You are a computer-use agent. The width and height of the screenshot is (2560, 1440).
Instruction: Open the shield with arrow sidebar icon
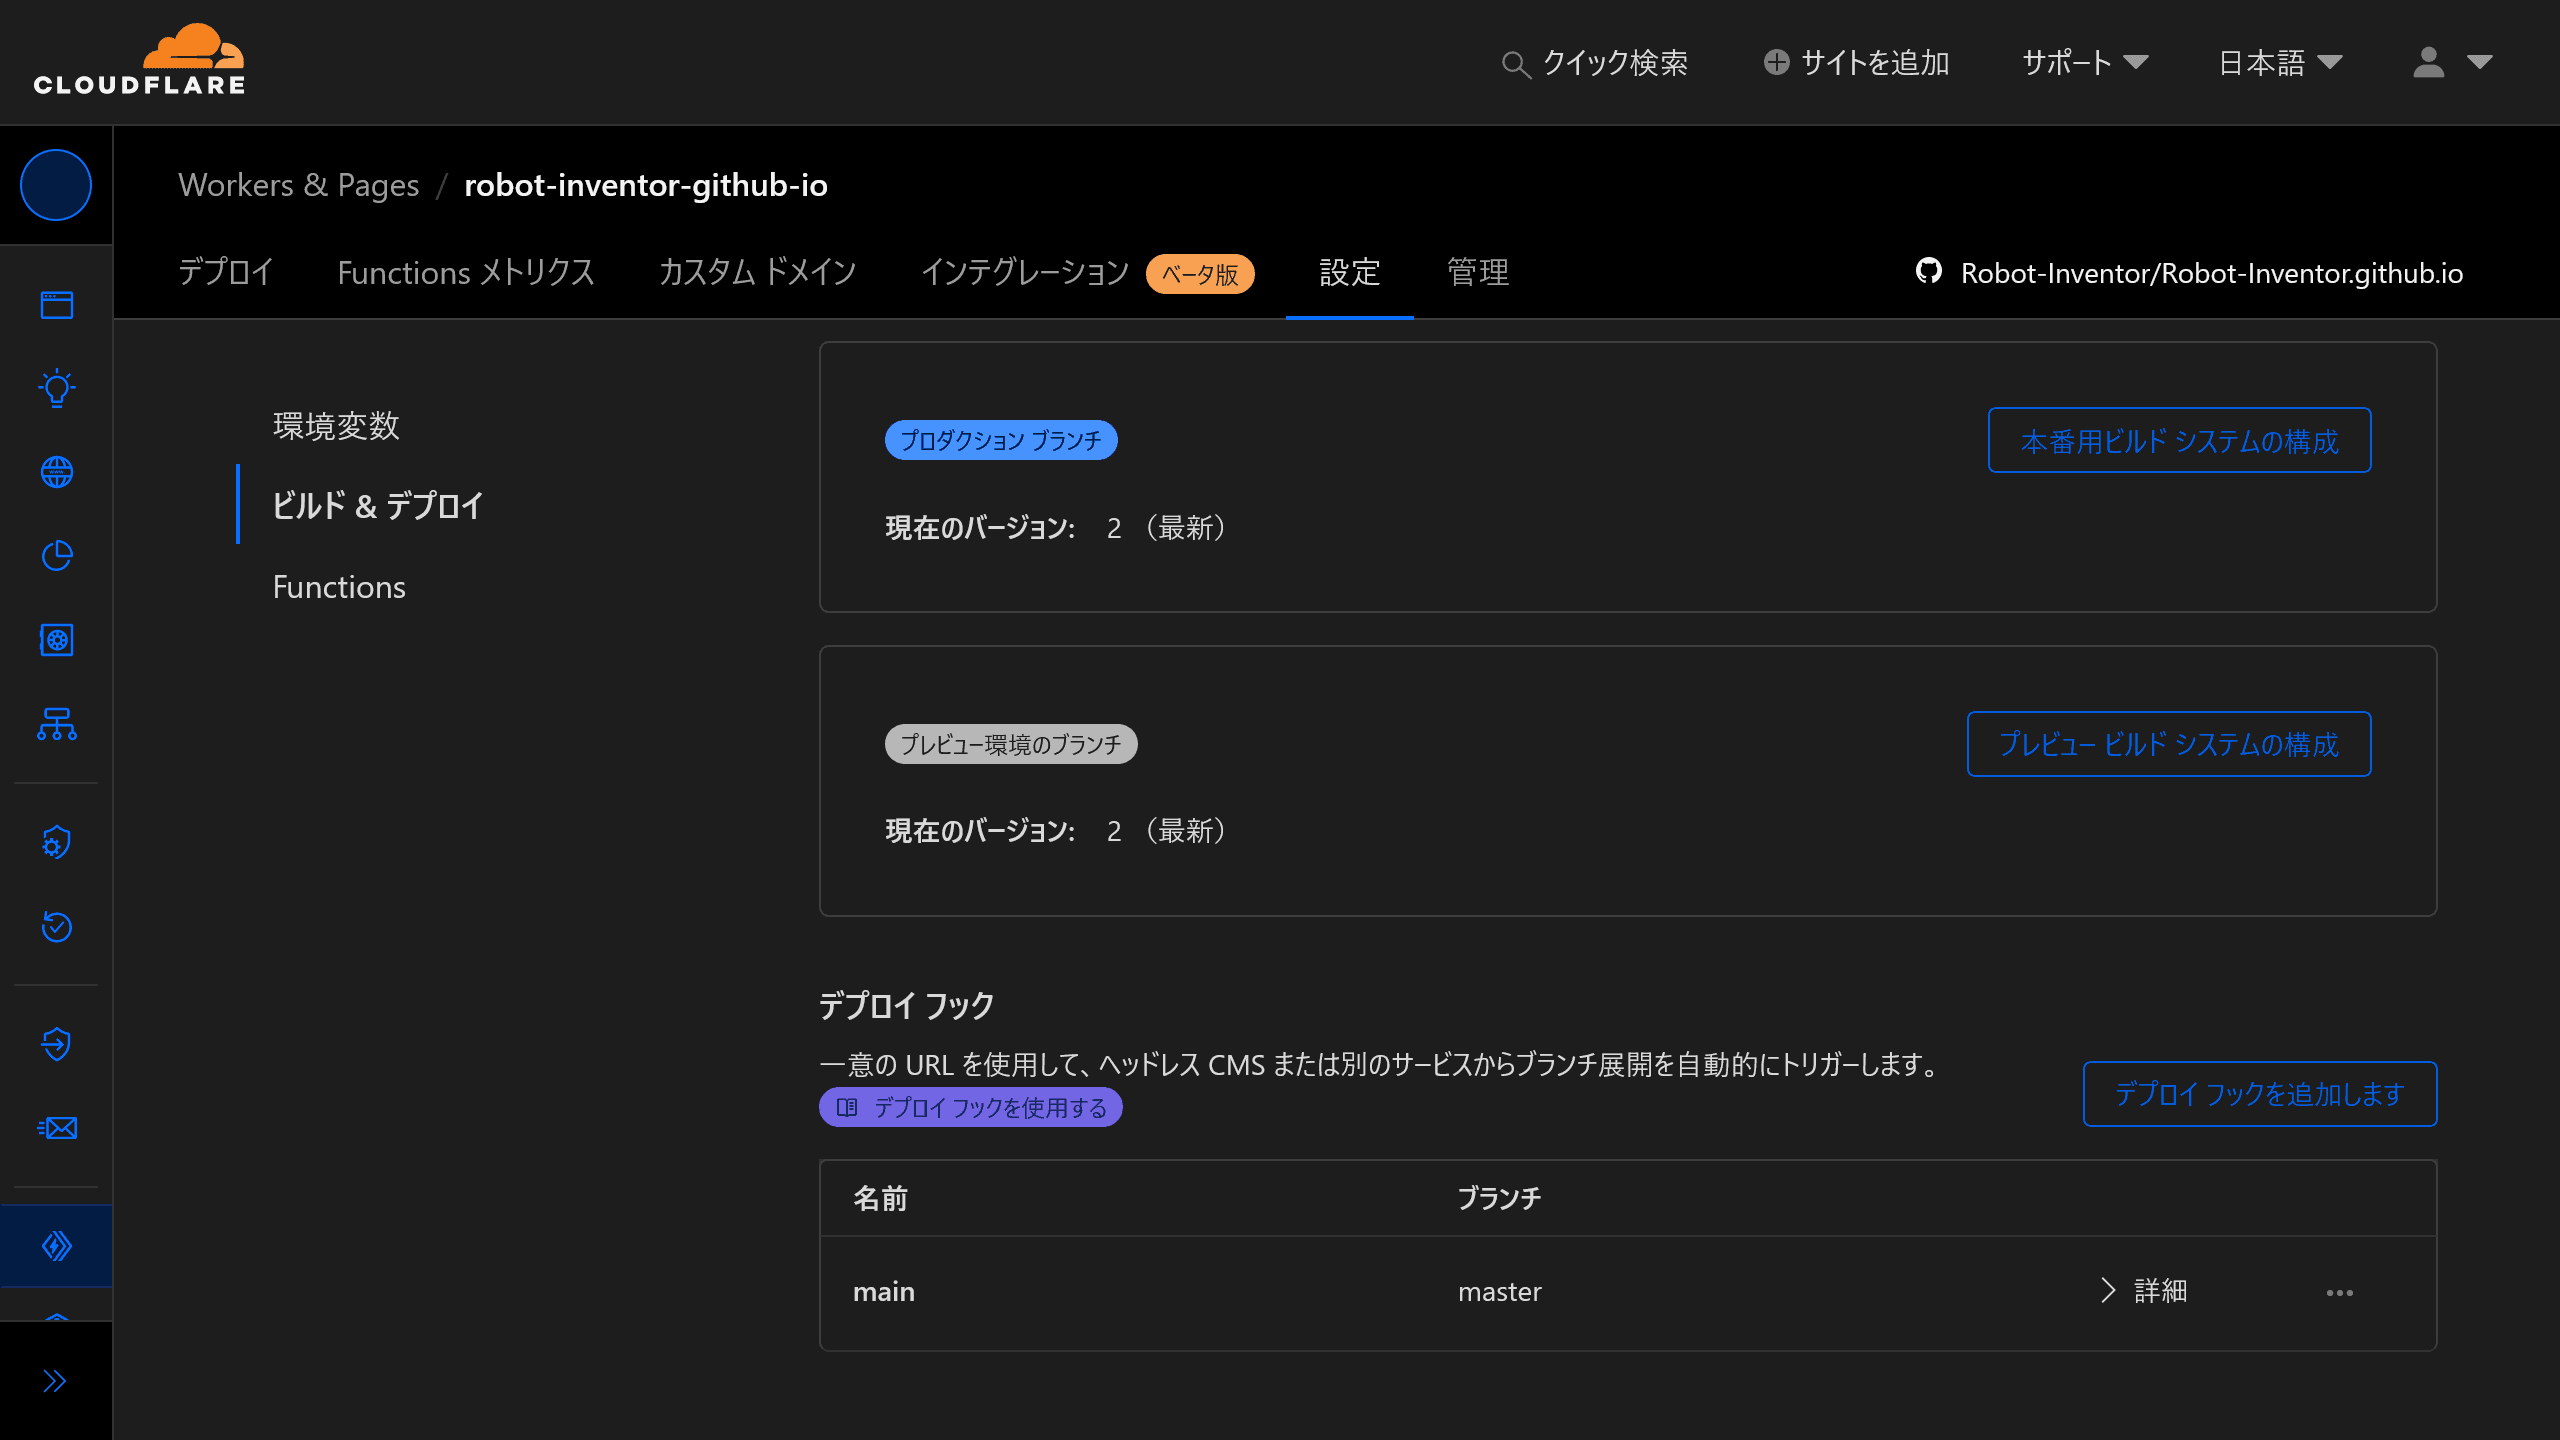pyautogui.click(x=57, y=1044)
